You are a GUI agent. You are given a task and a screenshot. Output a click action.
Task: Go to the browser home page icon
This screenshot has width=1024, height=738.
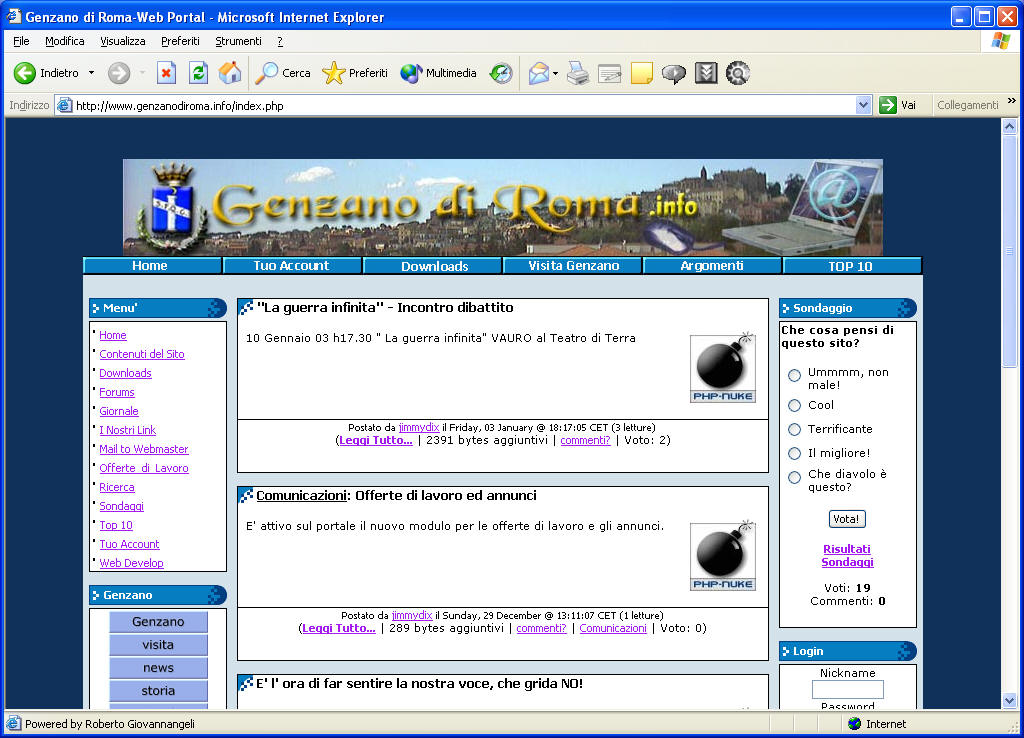[230, 73]
